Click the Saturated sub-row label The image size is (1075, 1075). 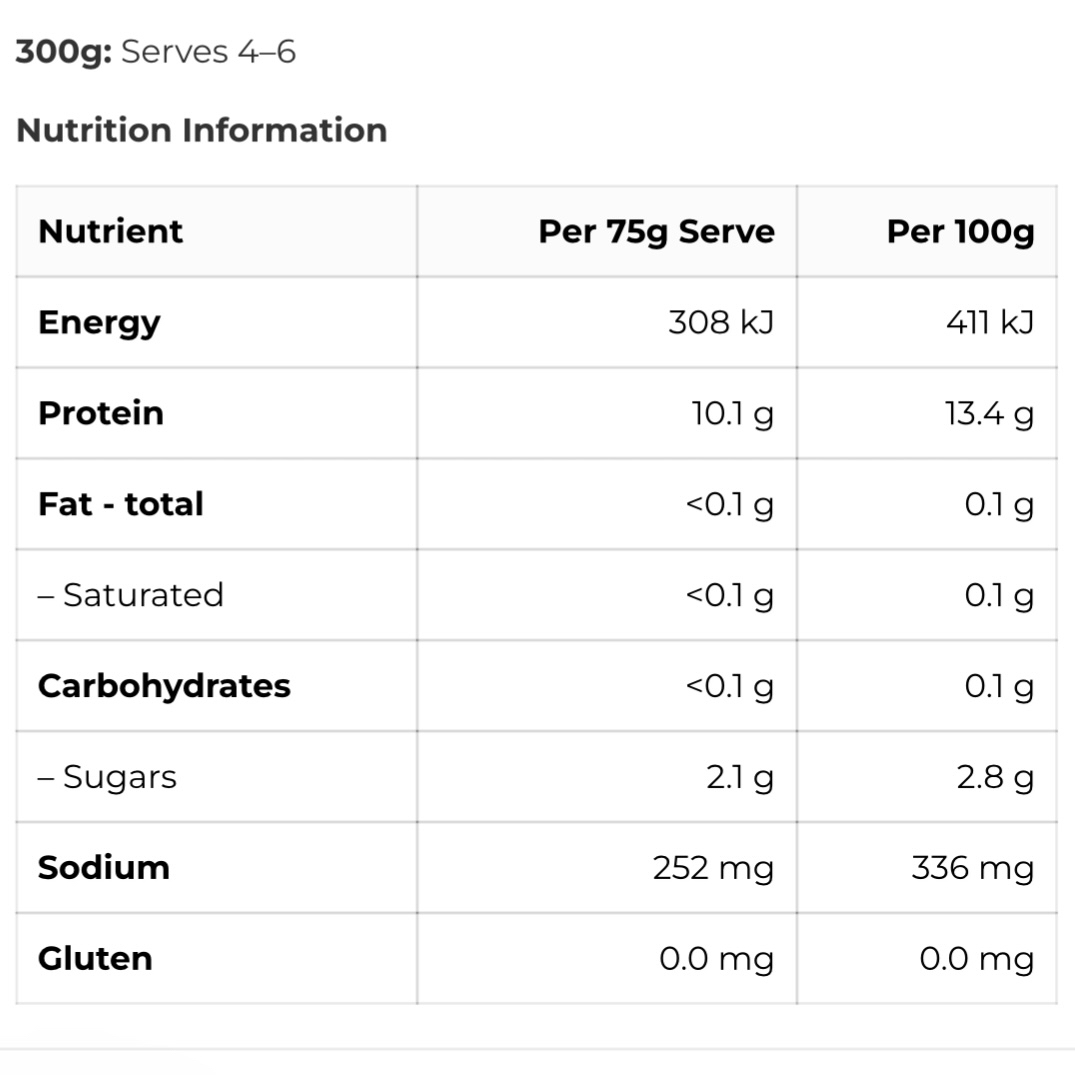(130, 595)
